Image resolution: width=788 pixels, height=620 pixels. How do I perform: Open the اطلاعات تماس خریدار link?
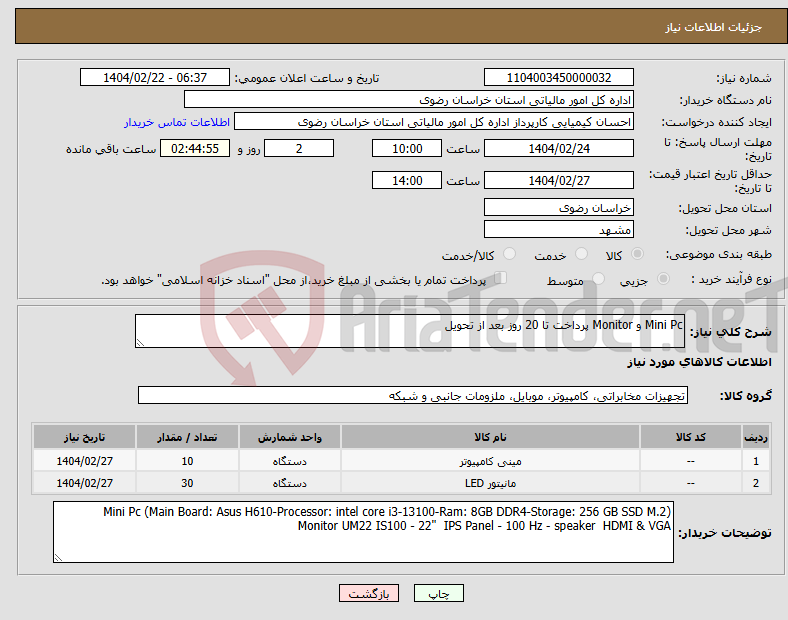click(x=177, y=122)
